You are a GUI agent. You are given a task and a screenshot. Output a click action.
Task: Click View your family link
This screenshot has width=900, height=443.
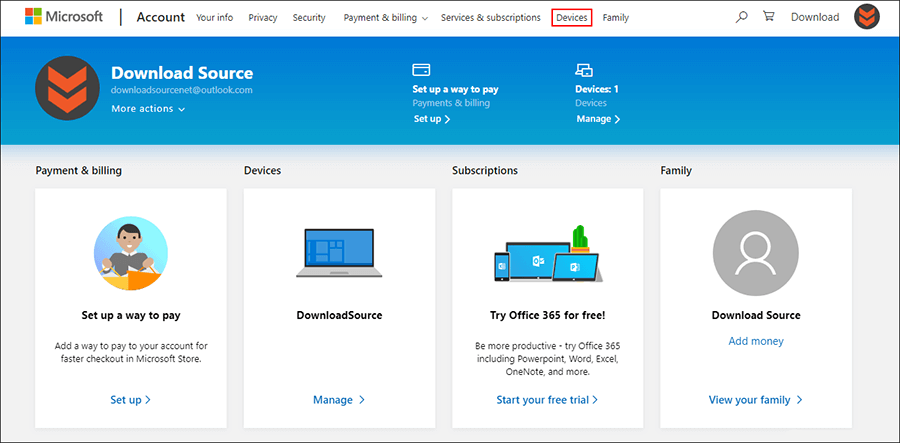pos(755,400)
